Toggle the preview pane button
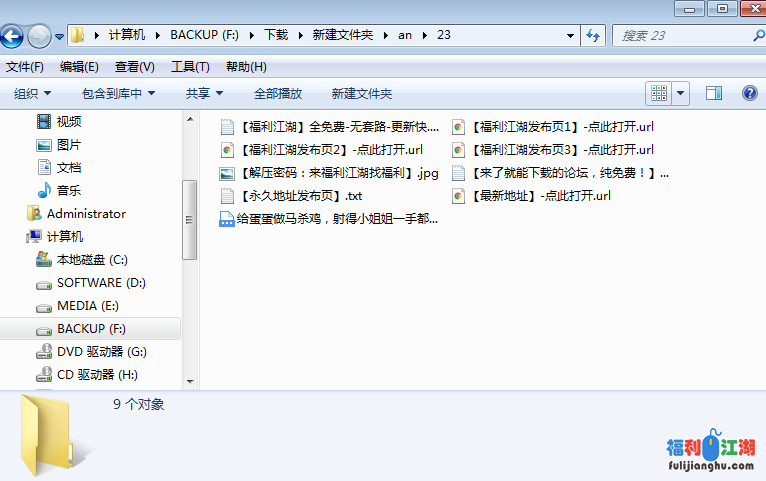766x481 pixels. (714, 93)
